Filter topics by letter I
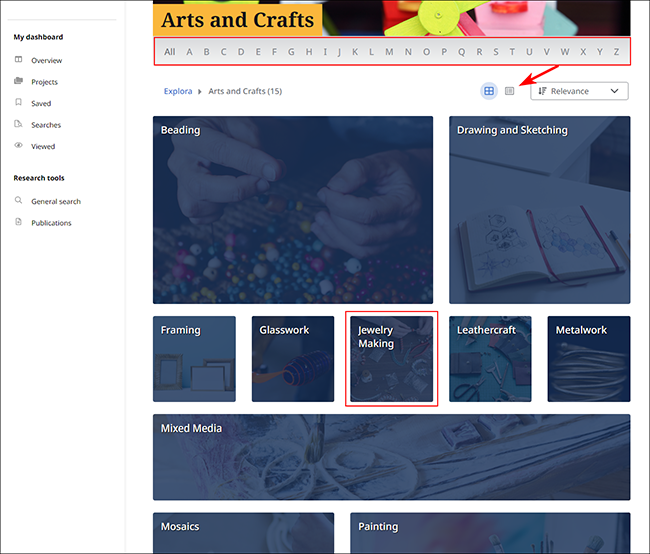 [325, 52]
